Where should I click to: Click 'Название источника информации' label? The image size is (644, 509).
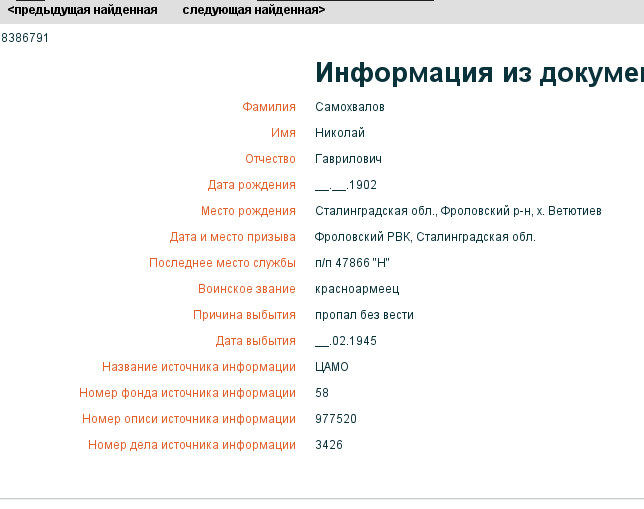[x=199, y=367]
